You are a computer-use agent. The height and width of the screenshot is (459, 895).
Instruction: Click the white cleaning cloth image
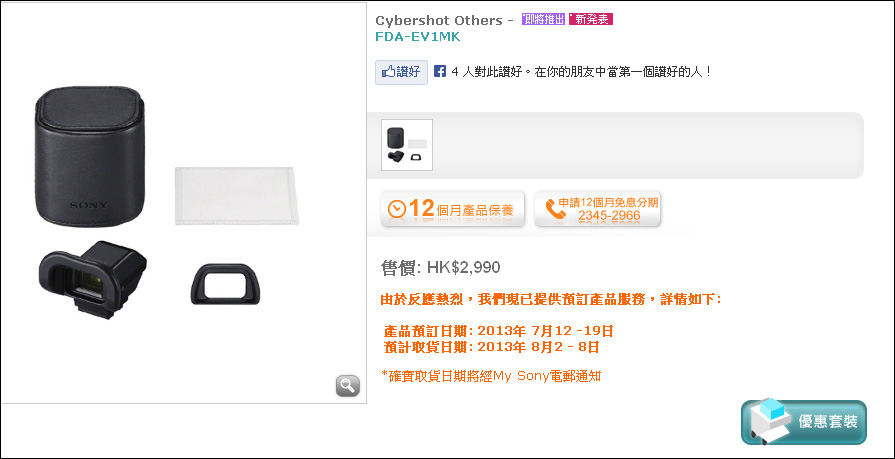tap(237, 196)
